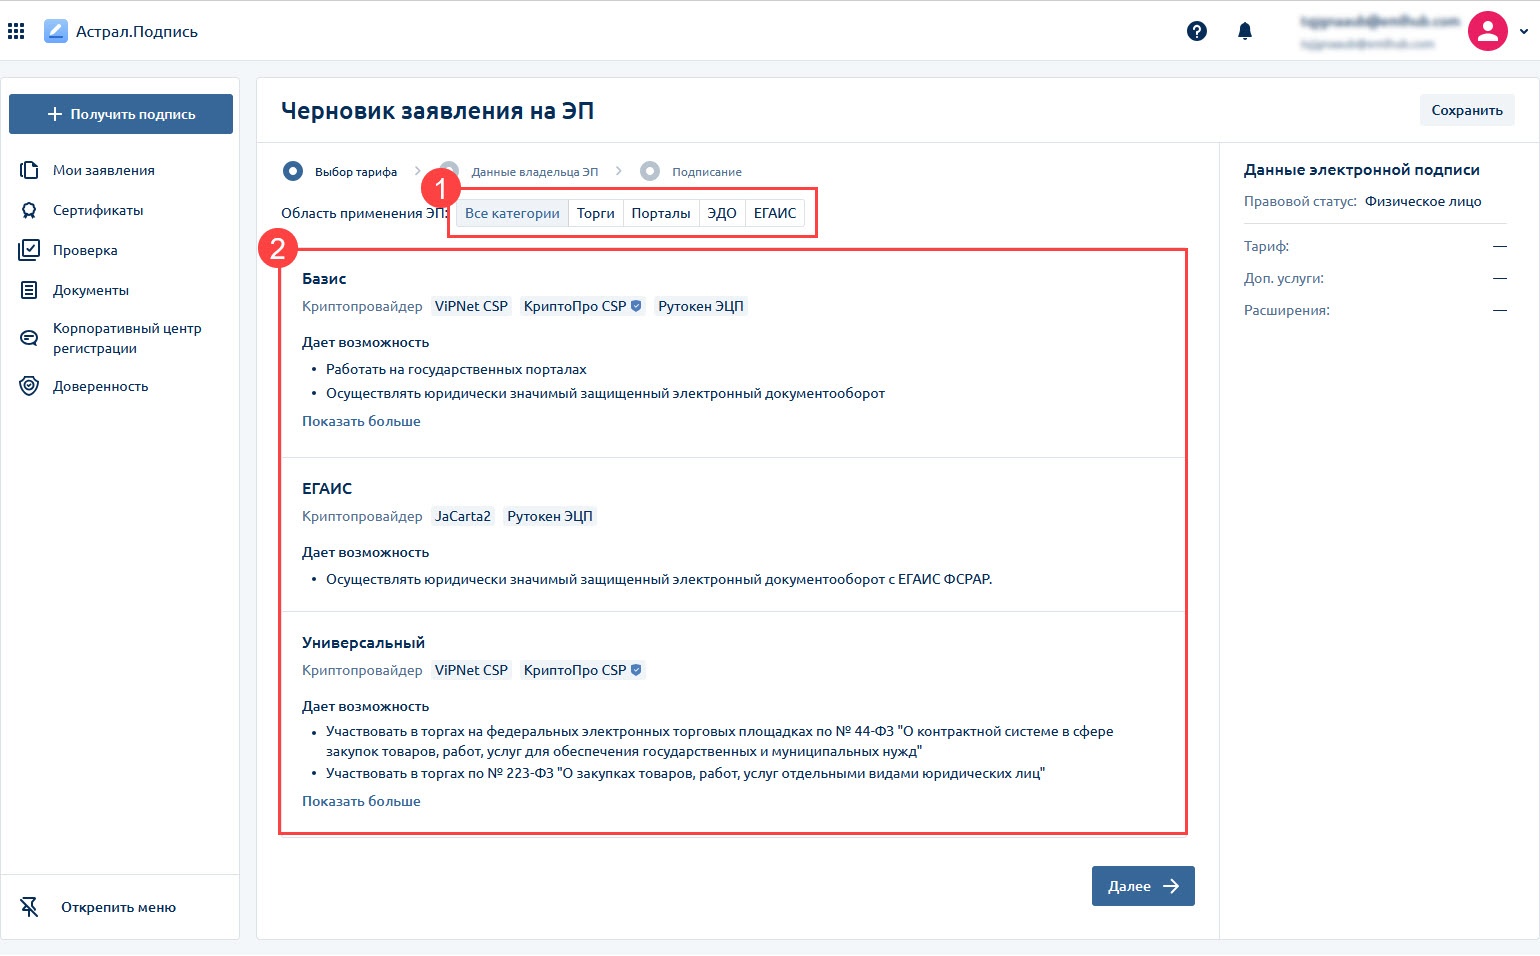1540x956 pixels.
Task: Expand the account dropdown arrow
Action: point(1524,31)
